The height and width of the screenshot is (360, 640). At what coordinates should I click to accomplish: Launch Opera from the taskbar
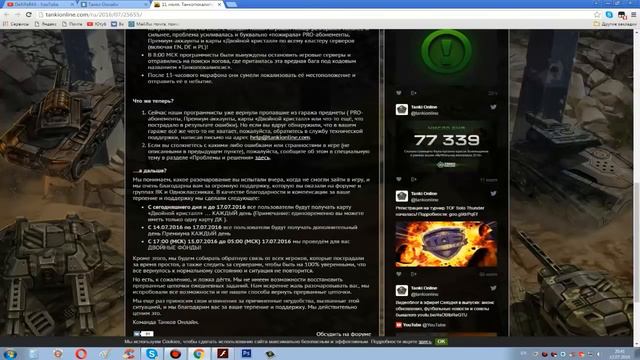click(x=80, y=353)
